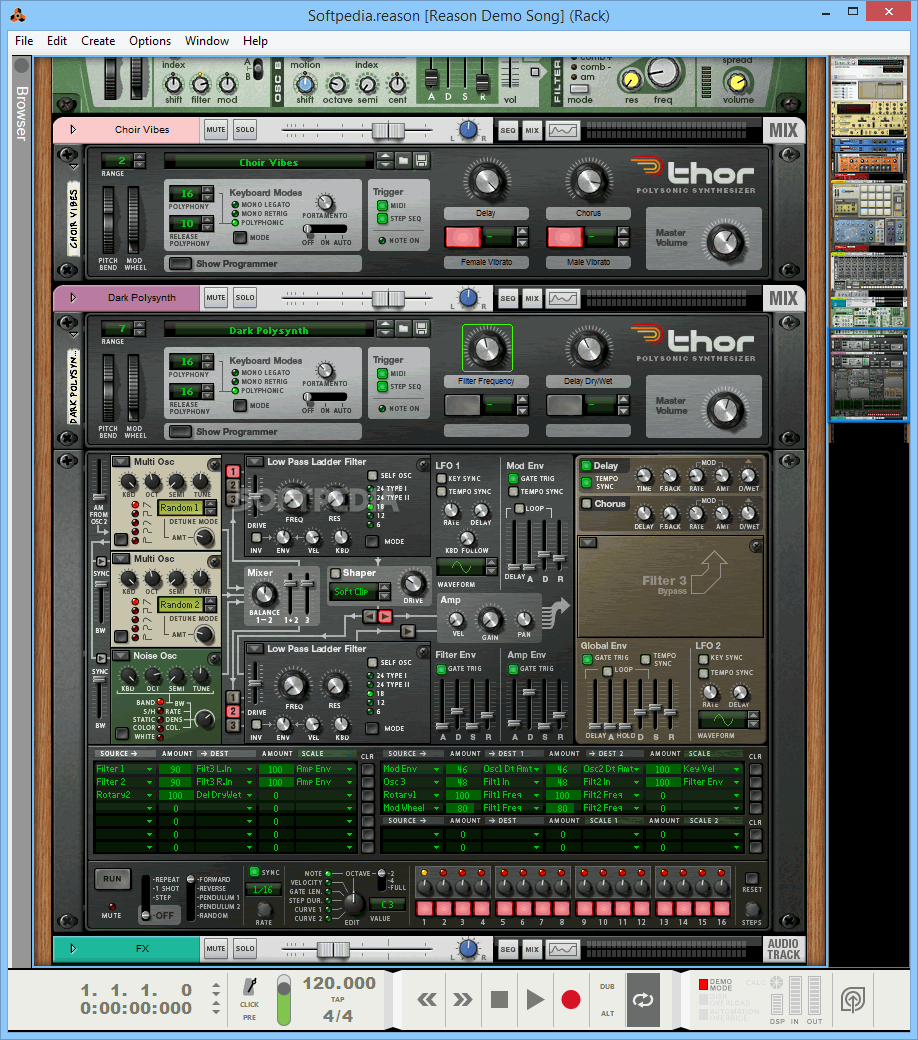Toggle the Shaper enable button
Viewport: 918px width, 1040px height.
[336, 573]
